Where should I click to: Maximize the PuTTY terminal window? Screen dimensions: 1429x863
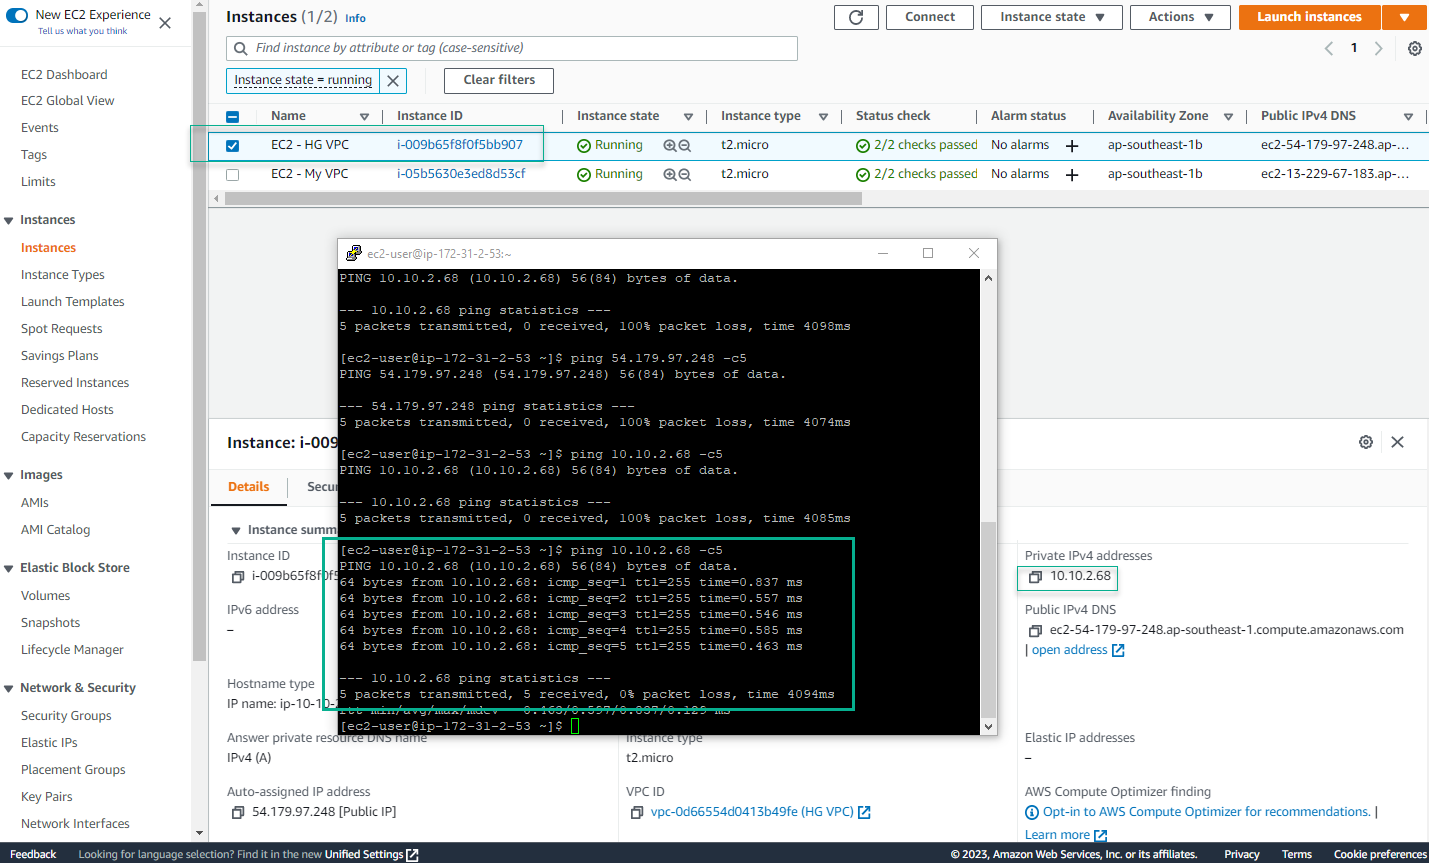(928, 253)
